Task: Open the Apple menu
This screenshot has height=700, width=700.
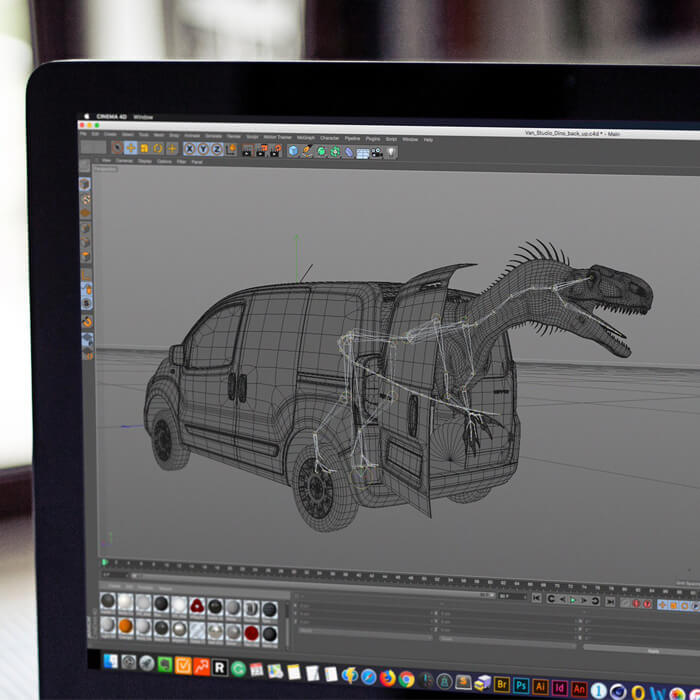Action: pos(87,116)
